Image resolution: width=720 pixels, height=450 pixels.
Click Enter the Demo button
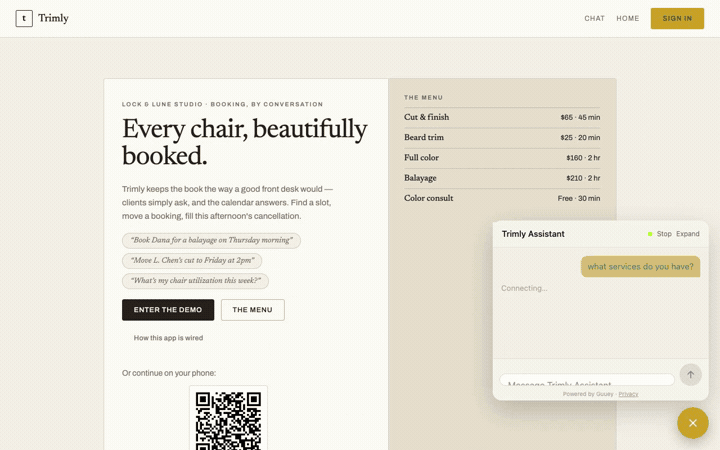click(x=168, y=310)
